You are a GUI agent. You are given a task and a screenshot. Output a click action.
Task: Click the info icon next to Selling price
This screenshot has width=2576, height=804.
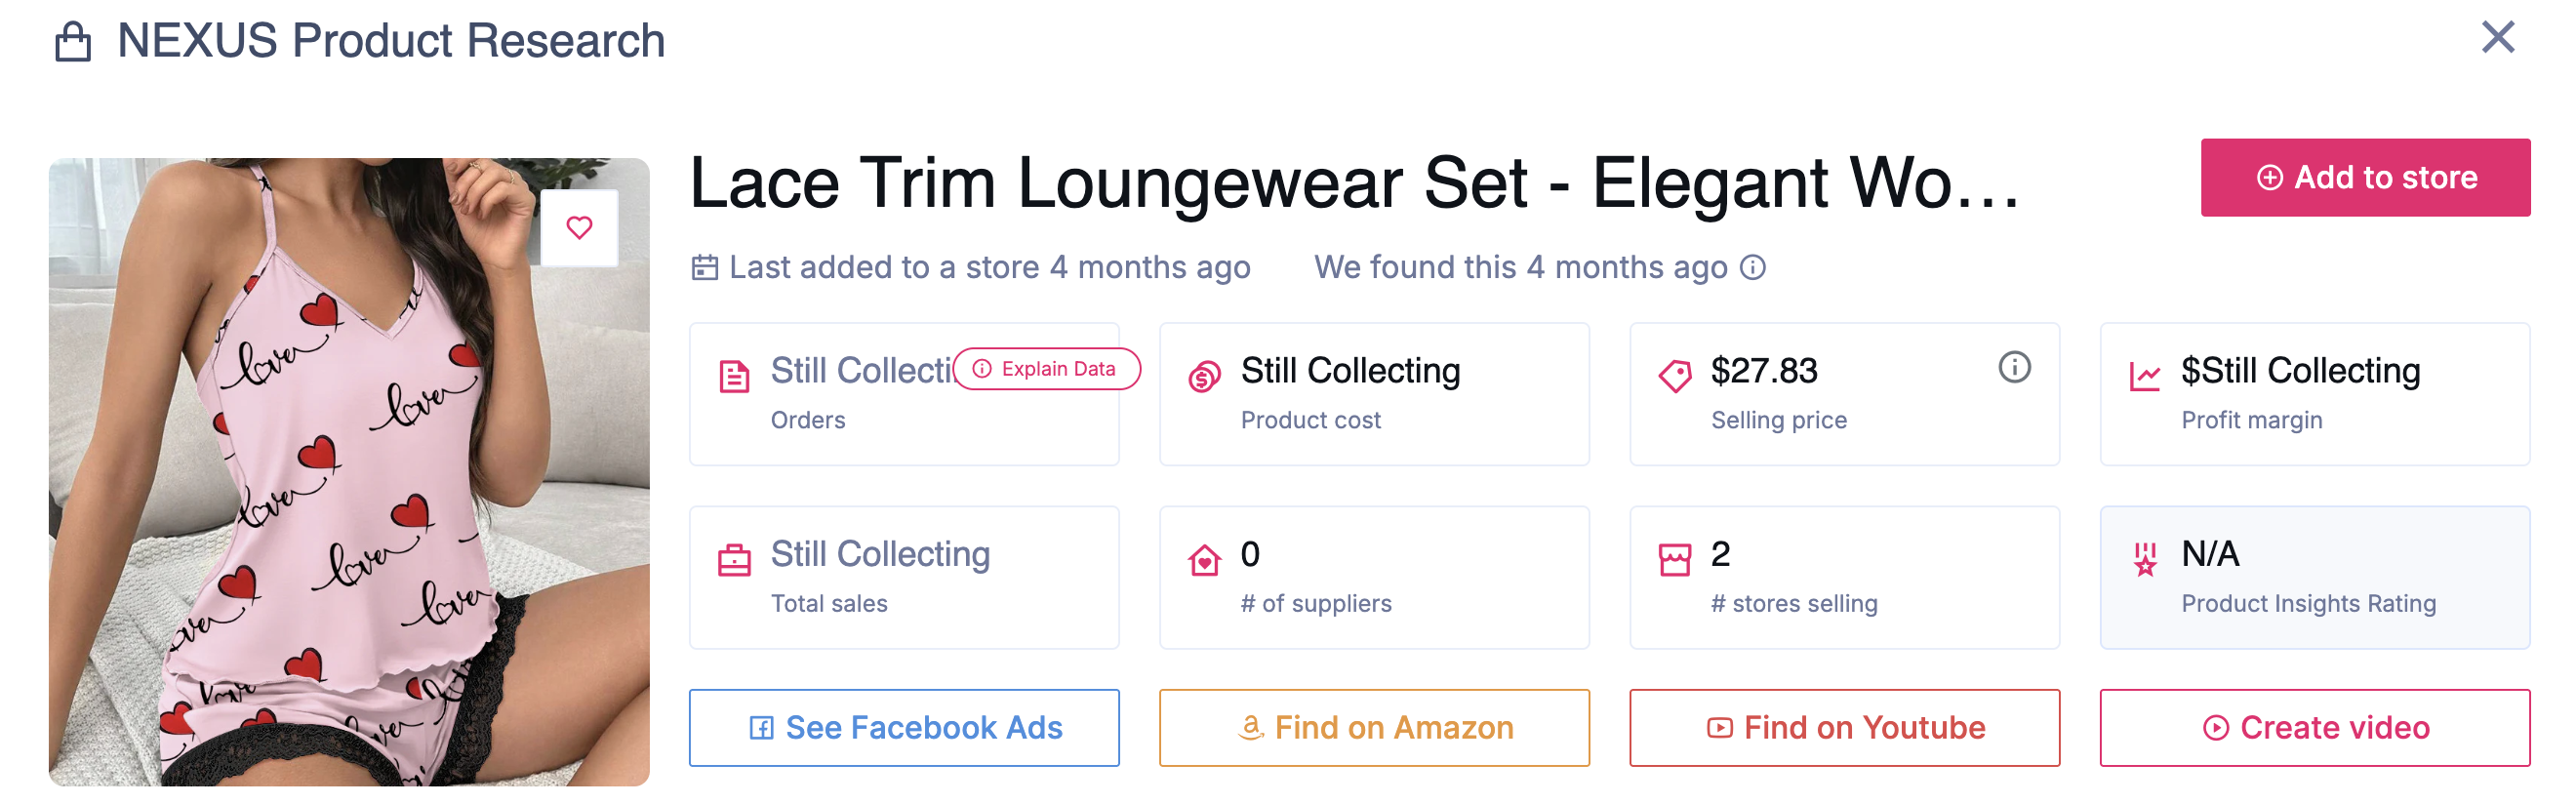(x=2014, y=367)
